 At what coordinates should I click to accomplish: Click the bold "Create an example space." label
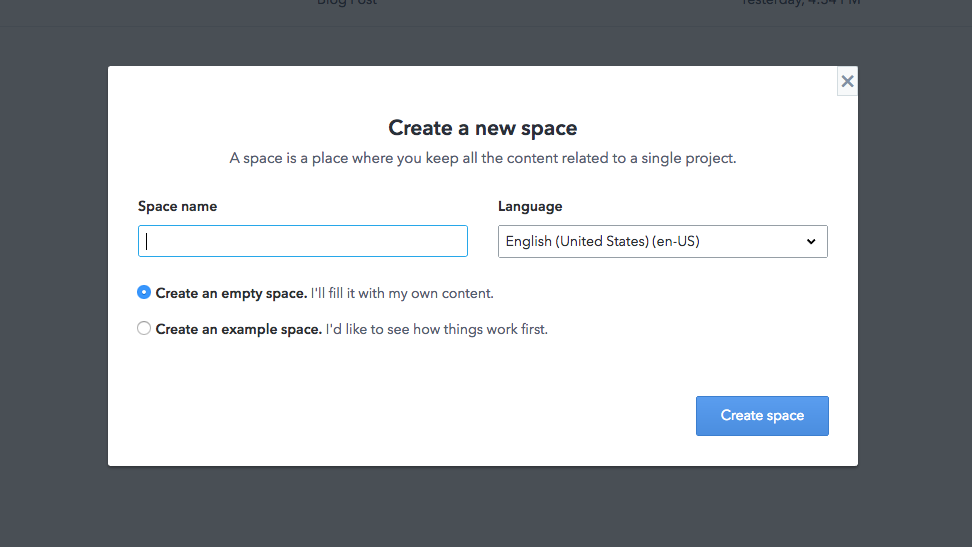(x=238, y=329)
